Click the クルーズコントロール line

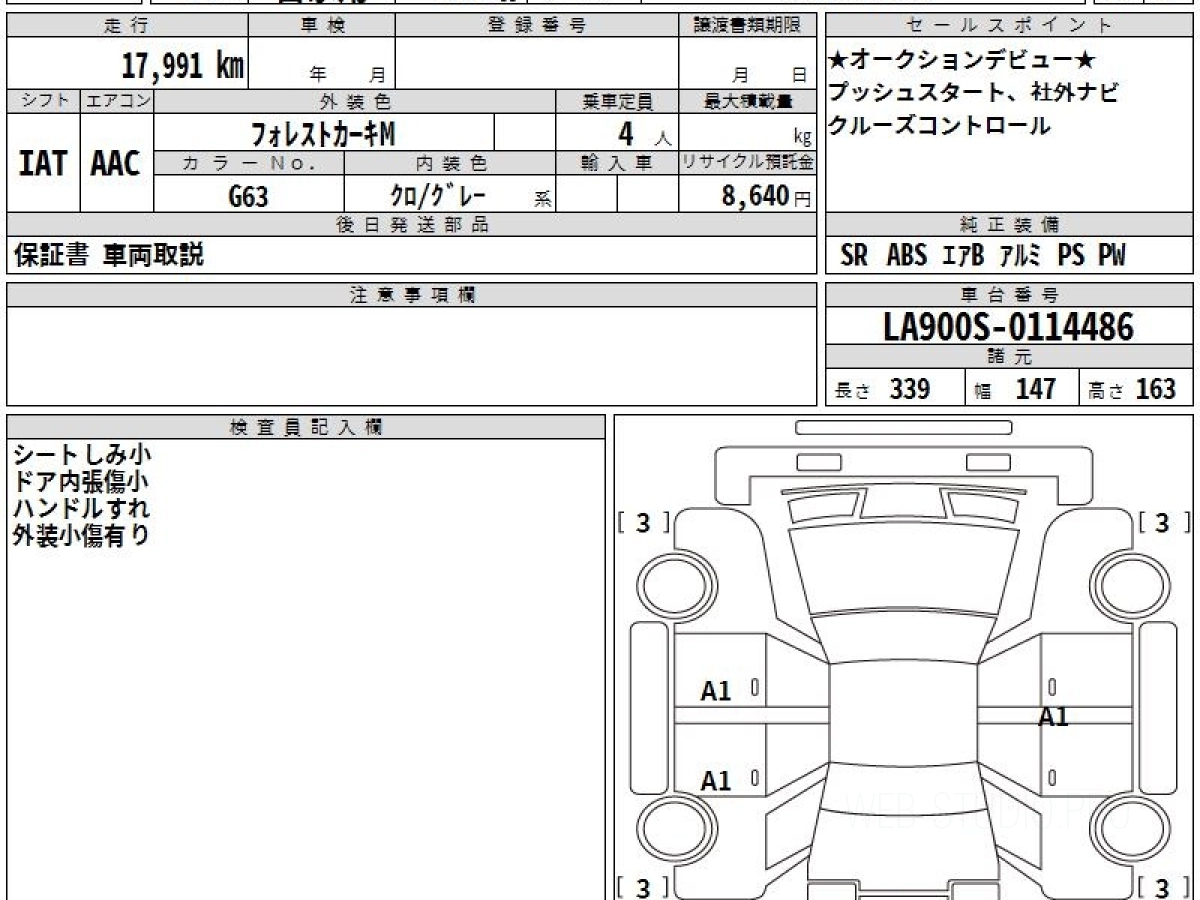tap(940, 126)
